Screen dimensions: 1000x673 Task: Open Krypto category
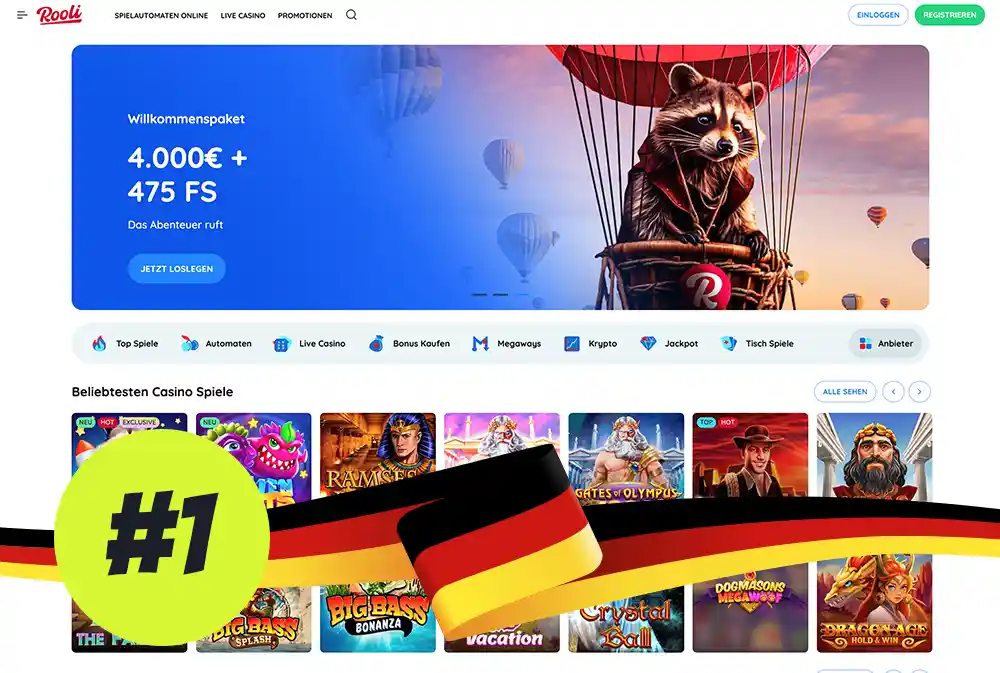[x=591, y=343]
